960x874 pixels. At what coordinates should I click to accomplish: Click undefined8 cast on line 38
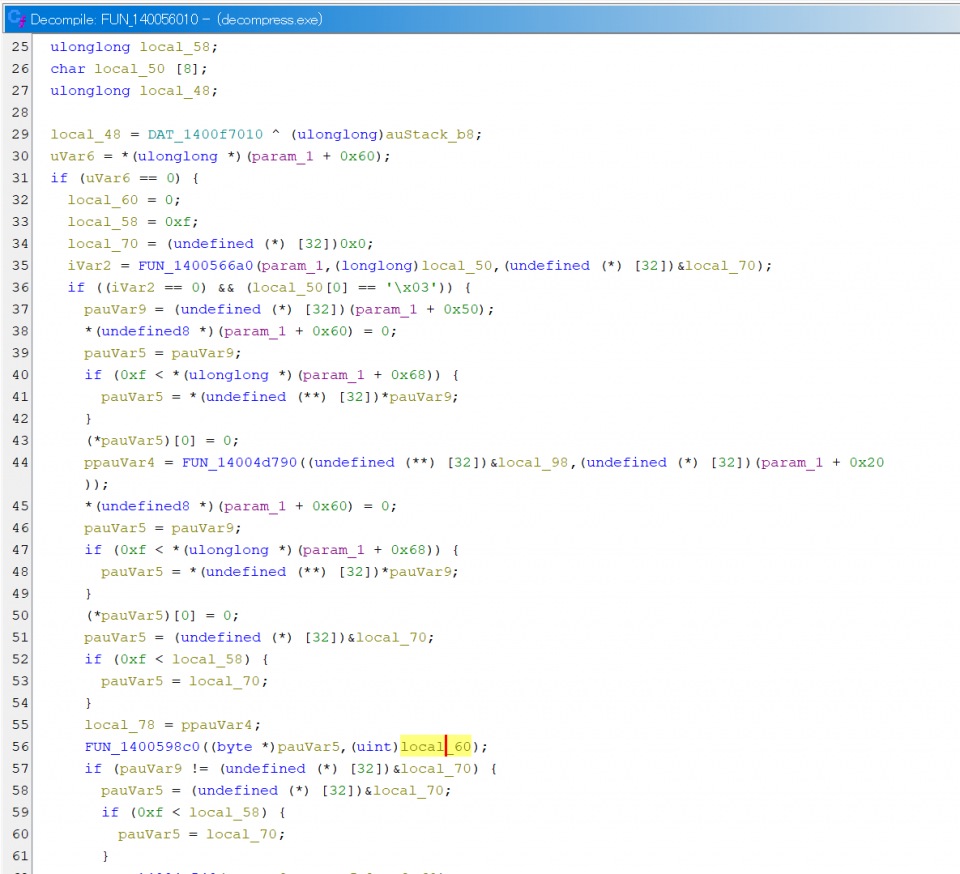(x=145, y=332)
